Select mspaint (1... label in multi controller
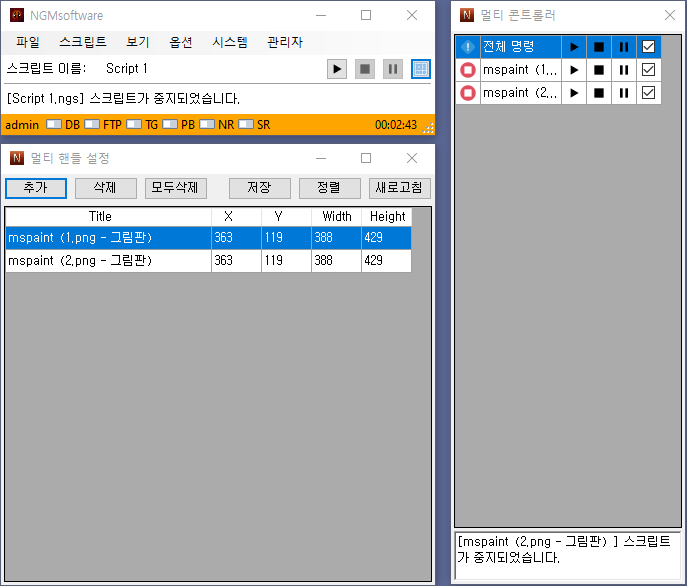687x586 pixels. [x=521, y=70]
